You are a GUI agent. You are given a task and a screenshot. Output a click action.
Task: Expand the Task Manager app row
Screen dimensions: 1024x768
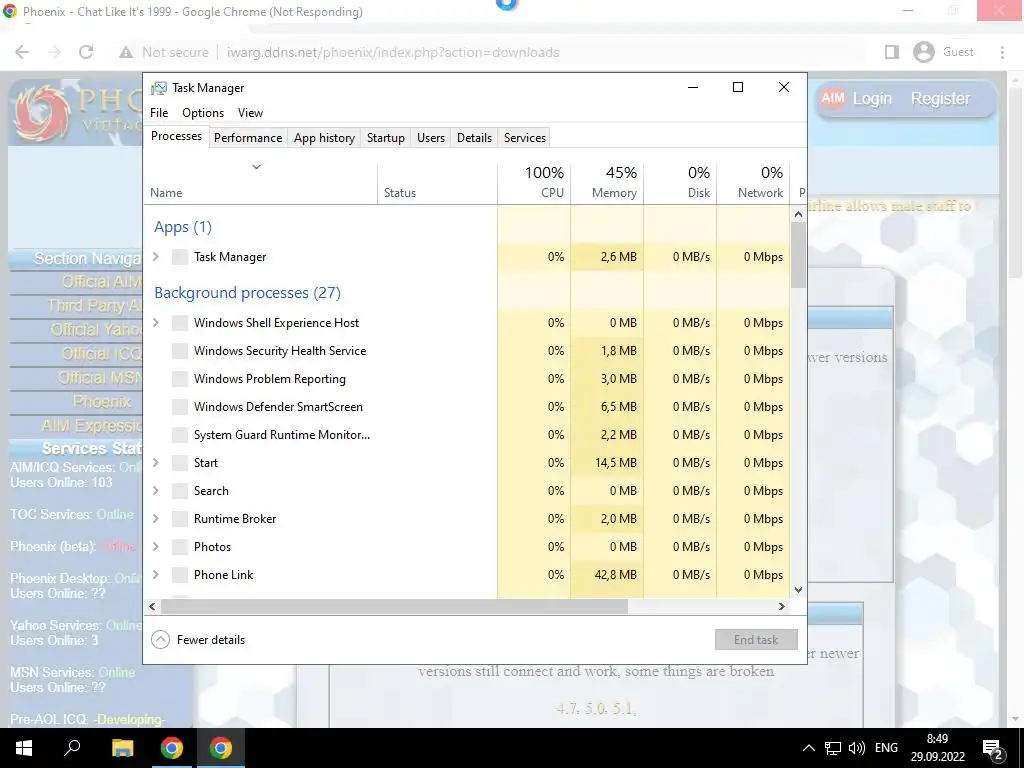point(156,257)
